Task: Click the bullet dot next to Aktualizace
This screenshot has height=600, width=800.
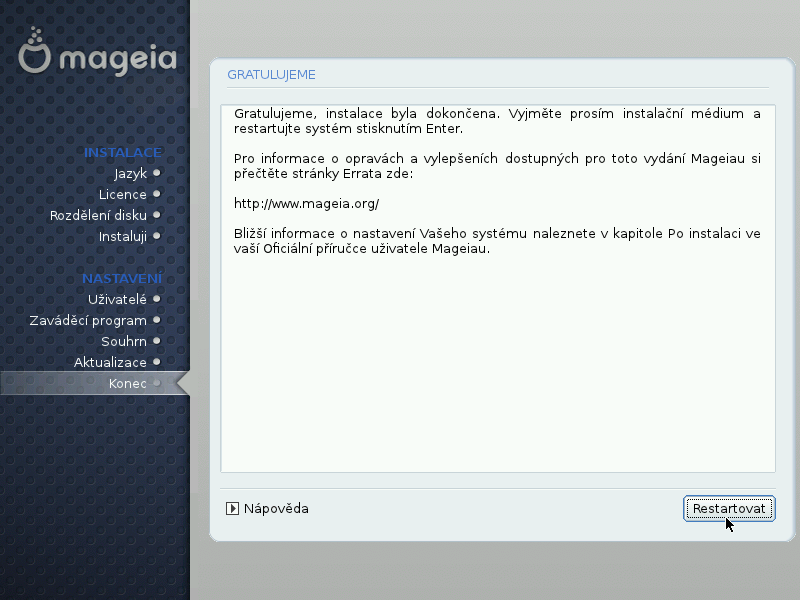Action: (157, 362)
